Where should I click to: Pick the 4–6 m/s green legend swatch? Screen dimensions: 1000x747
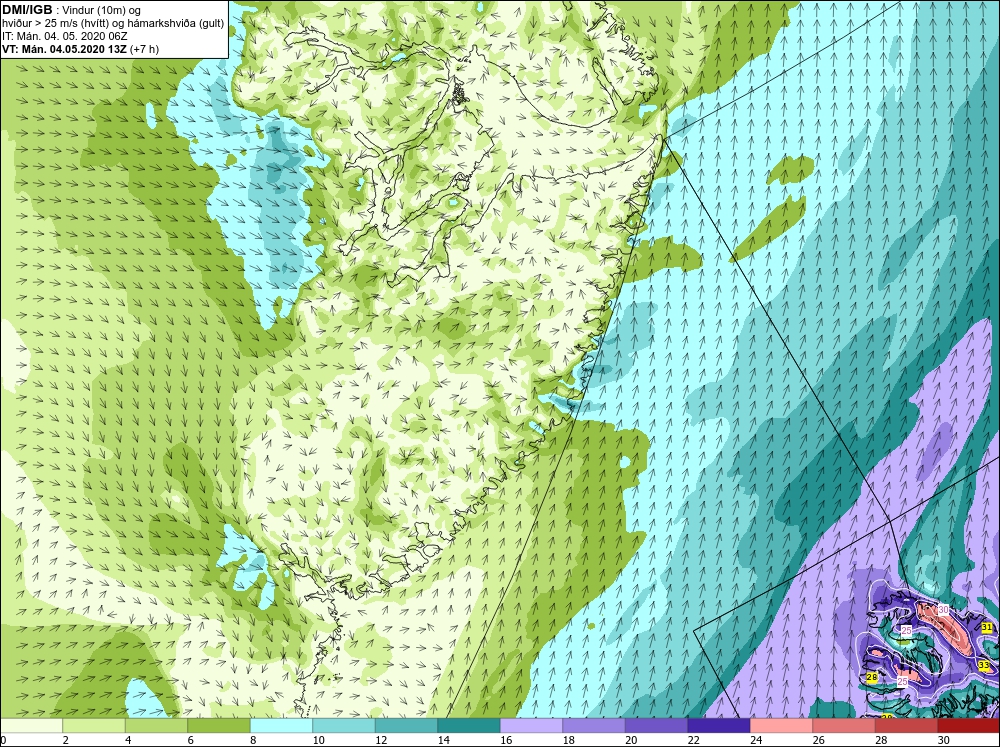pyautogui.click(x=156, y=725)
